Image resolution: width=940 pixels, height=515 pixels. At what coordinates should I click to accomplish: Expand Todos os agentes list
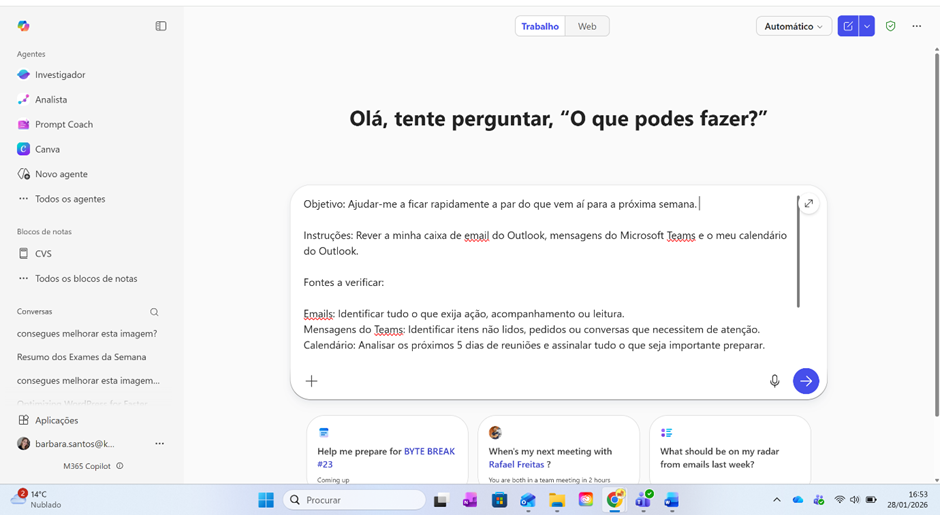point(70,199)
